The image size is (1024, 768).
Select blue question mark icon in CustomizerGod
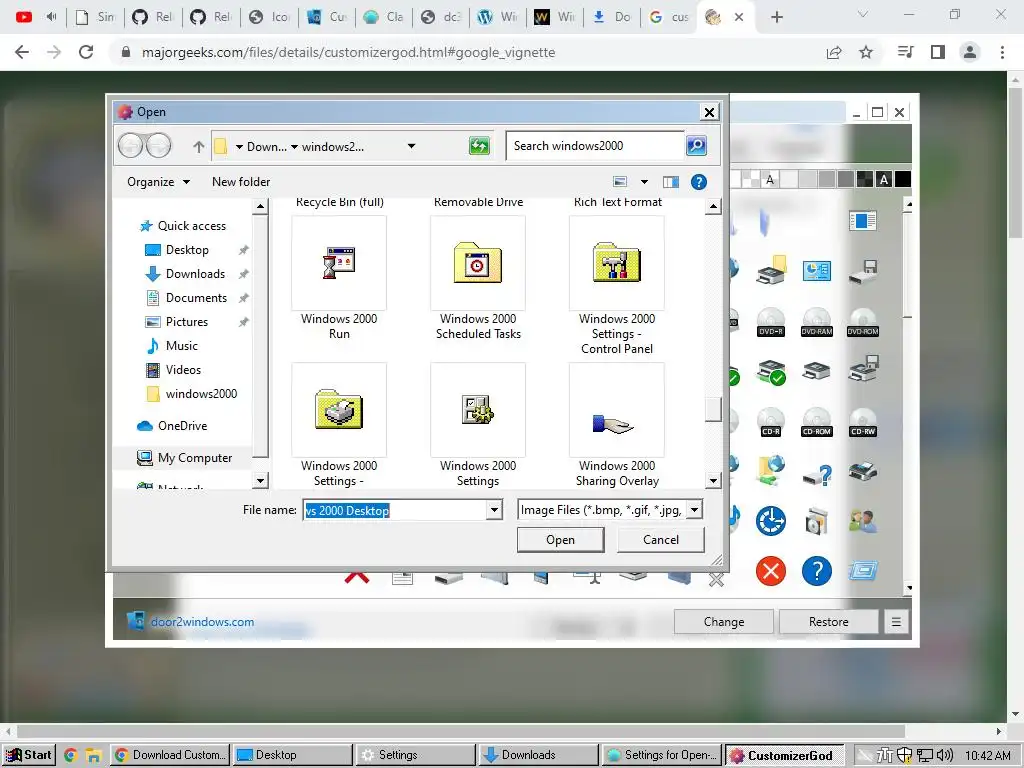pyautogui.click(x=816, y=571)
